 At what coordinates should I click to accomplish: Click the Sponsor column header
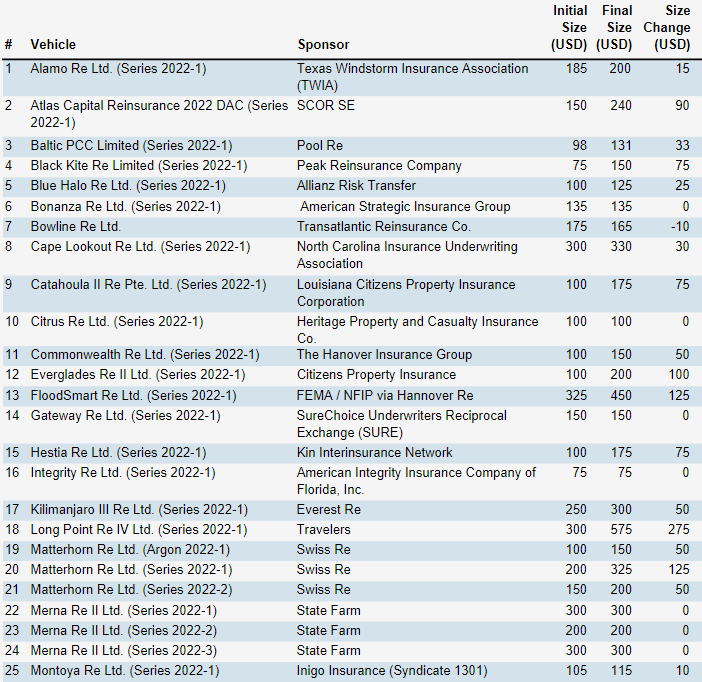(x=323, y=44)
